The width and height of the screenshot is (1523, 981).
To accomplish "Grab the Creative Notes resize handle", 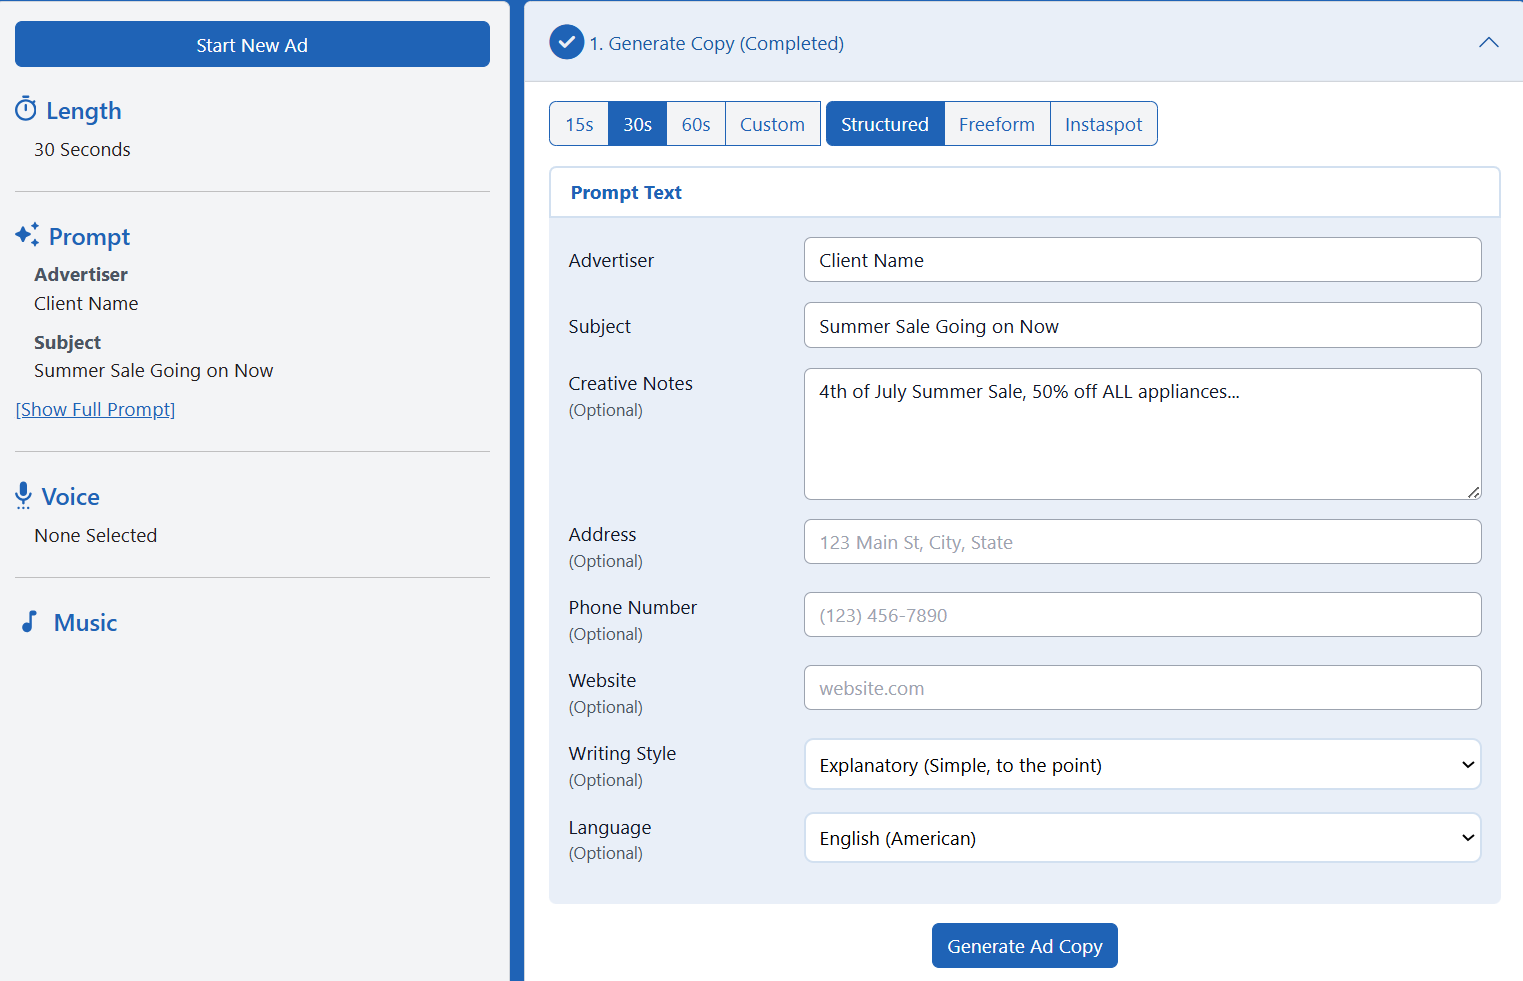I will pos(1473,492).
